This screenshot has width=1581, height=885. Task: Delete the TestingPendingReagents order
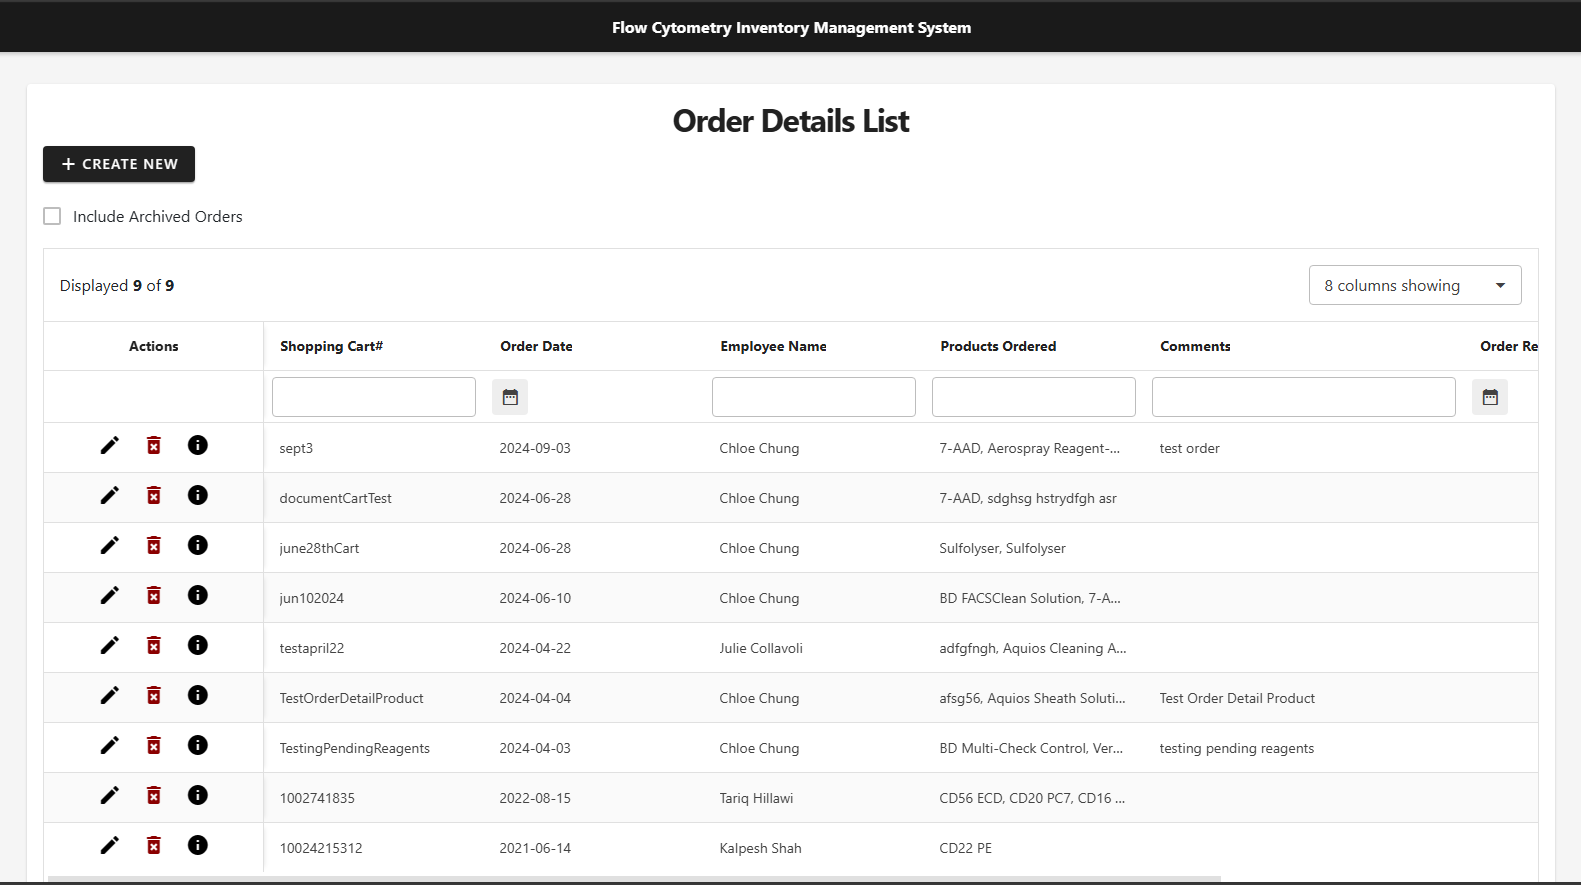tap(154, 745)
